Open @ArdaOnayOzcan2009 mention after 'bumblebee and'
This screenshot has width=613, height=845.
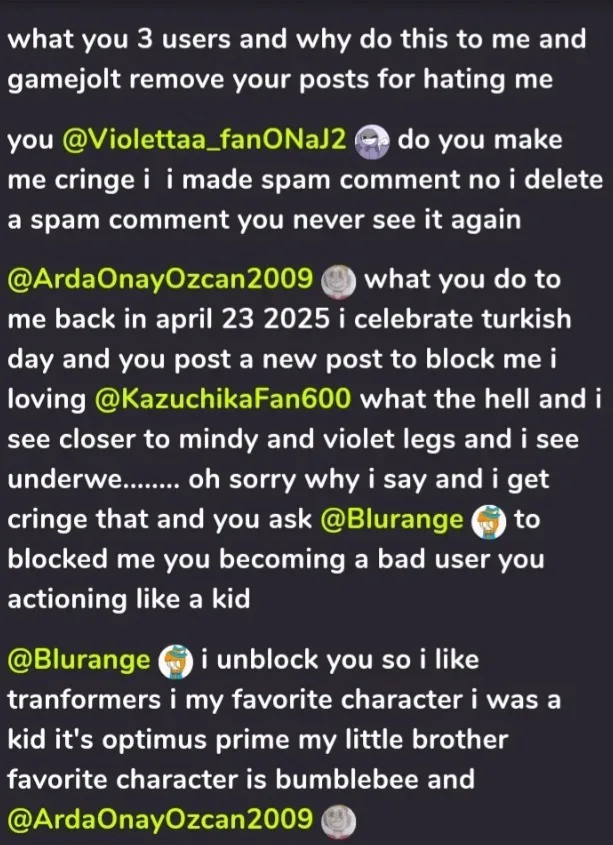tap(160, 819)
